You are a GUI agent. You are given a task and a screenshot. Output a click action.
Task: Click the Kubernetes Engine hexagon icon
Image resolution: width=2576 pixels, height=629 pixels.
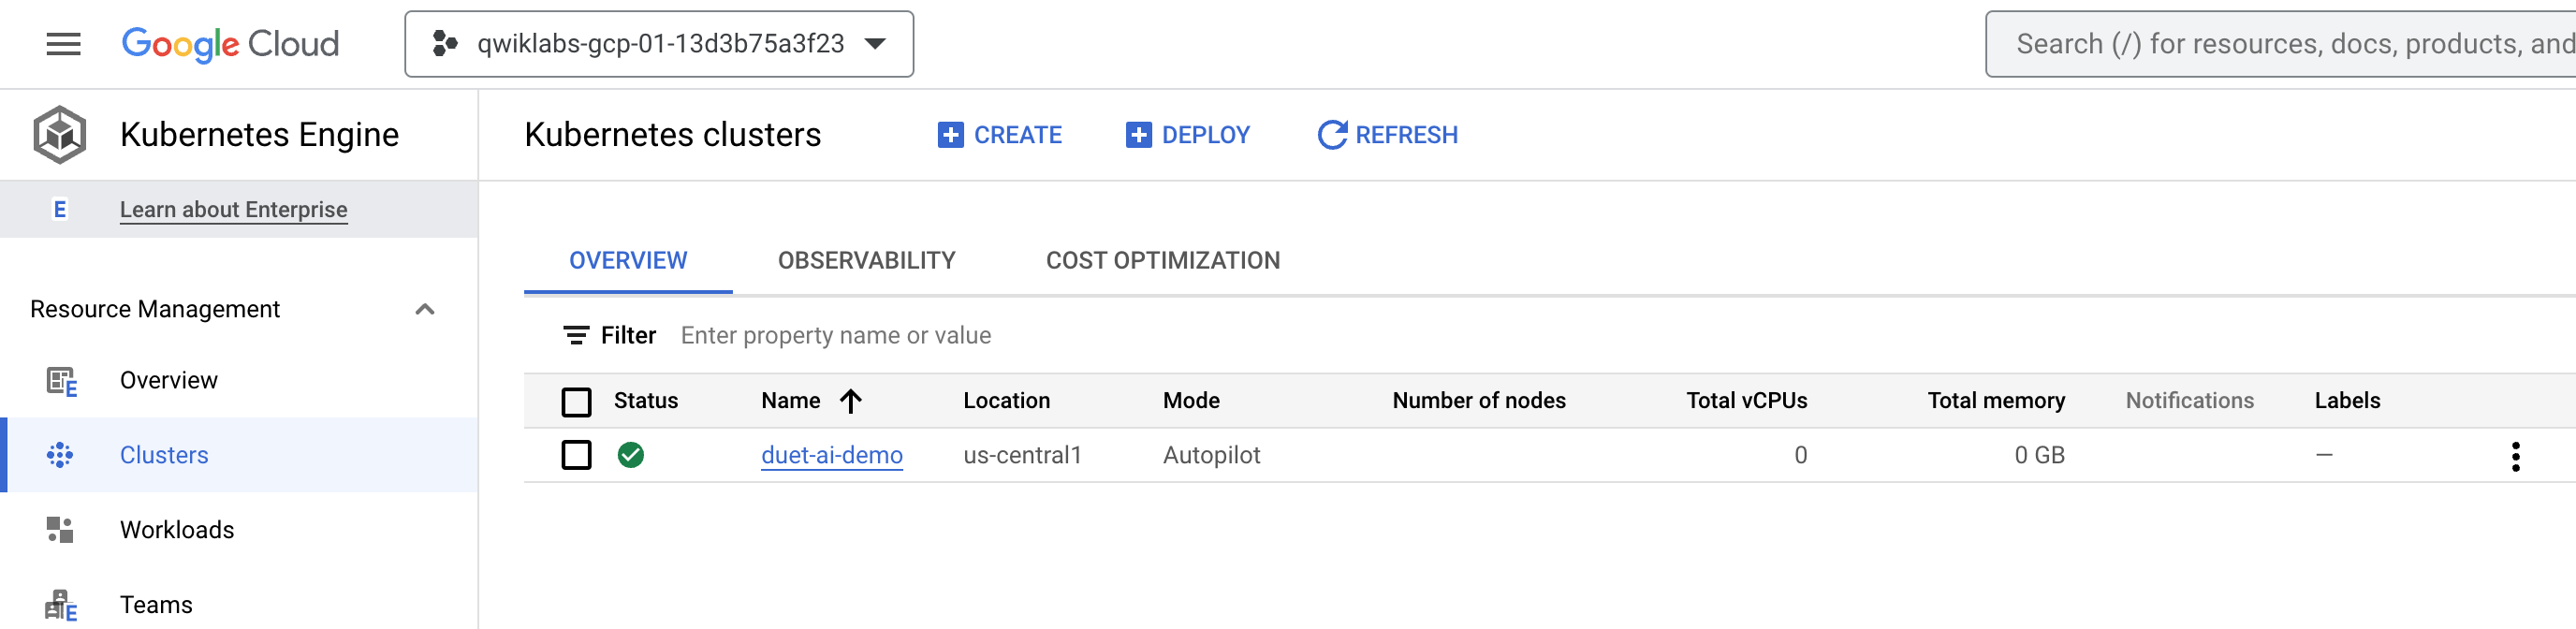point(60,135)
